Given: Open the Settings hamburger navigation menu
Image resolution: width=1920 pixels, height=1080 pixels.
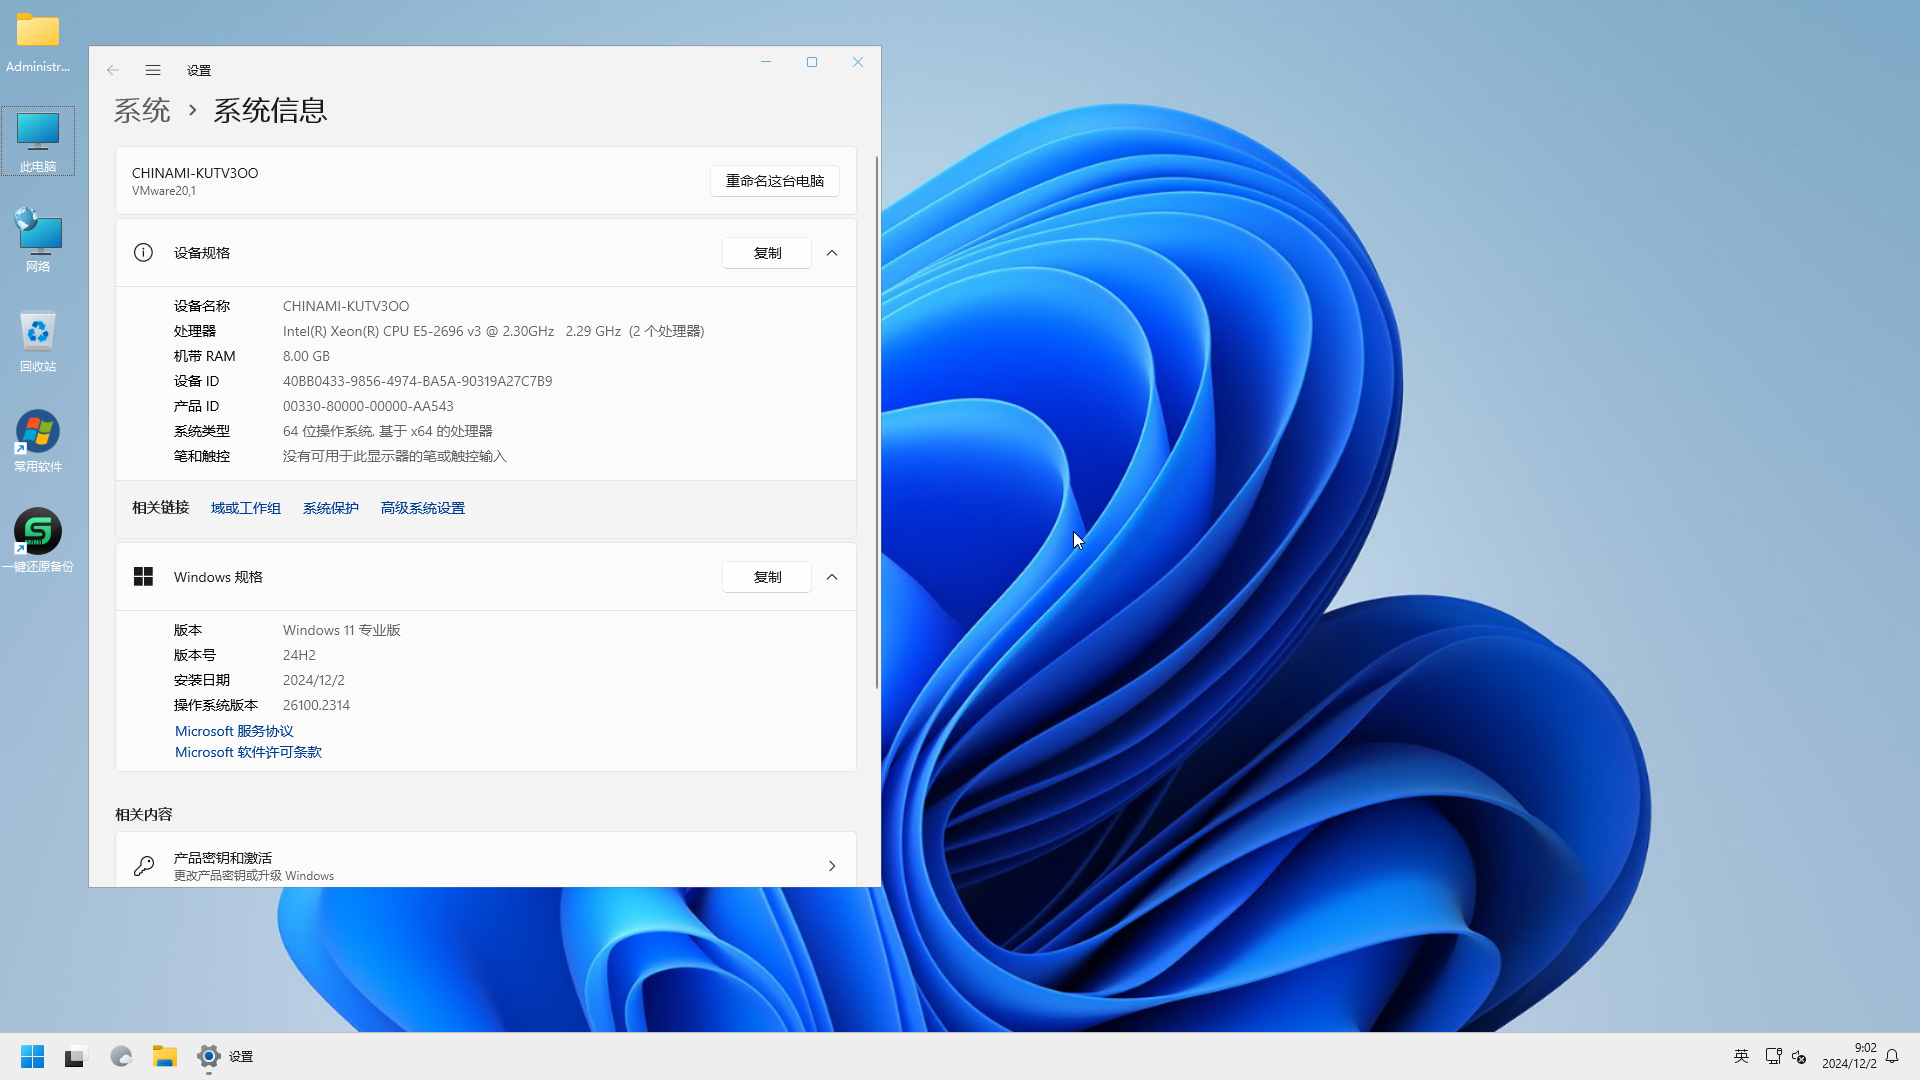Looking at the screenshot, I should pos(153,70).
